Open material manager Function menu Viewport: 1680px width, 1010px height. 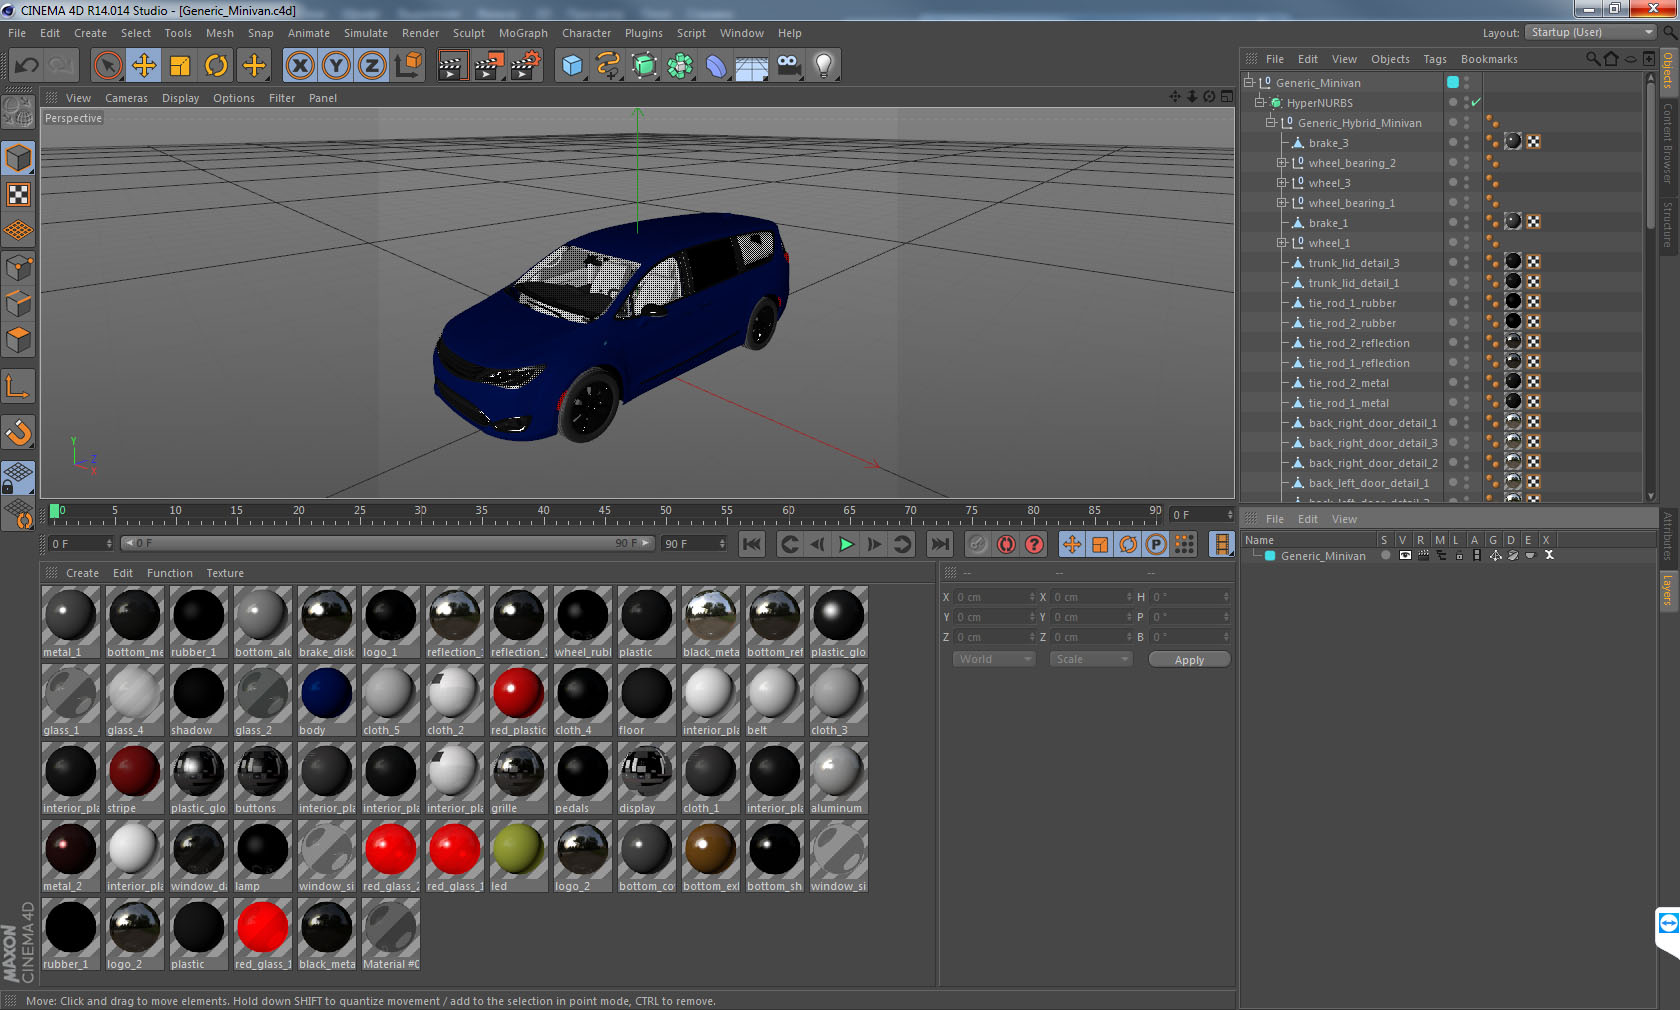170,573
